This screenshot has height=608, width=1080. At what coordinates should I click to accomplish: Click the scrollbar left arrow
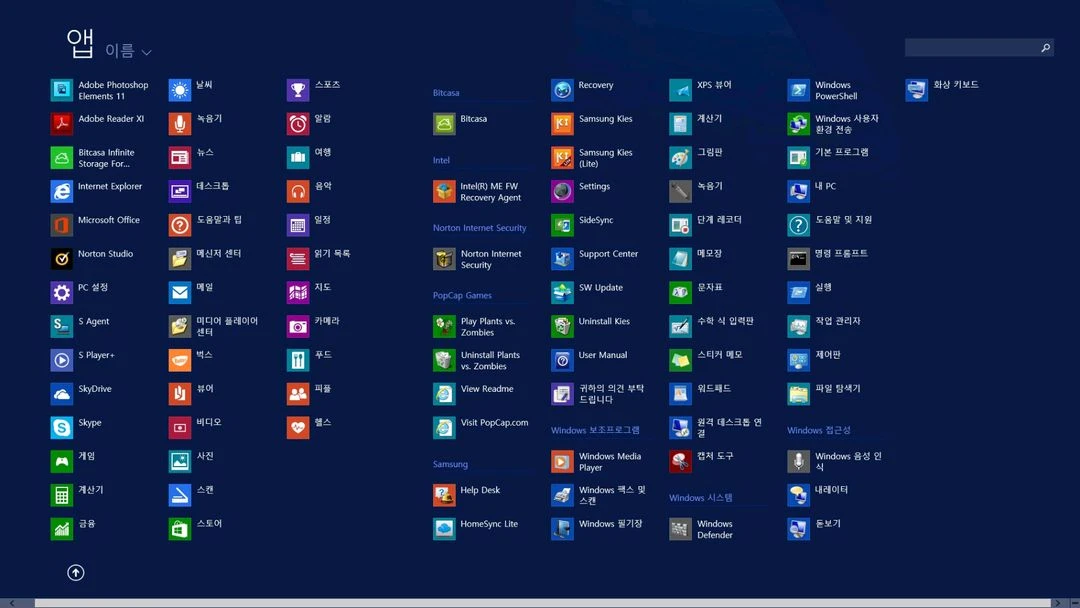click(12, 603)
